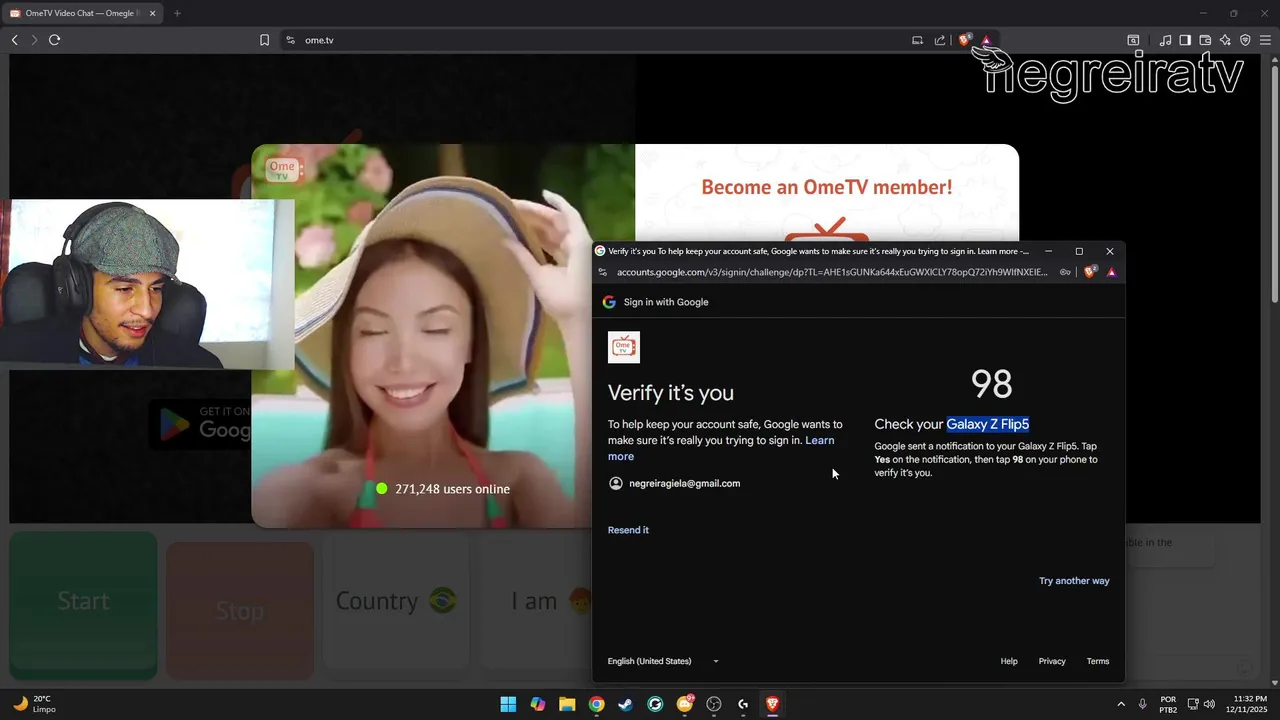Viewport: 1280px width, 720px height.
Task: Open the music playlist icon in the toolbar
Action: coord(1165,40)
